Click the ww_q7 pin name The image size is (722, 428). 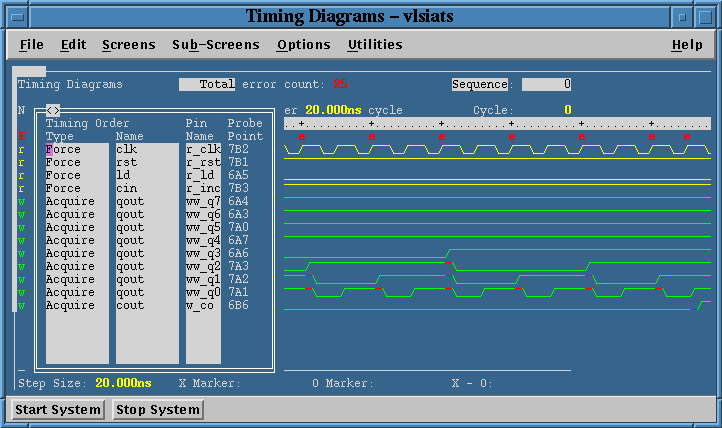[x=204, y=202]
